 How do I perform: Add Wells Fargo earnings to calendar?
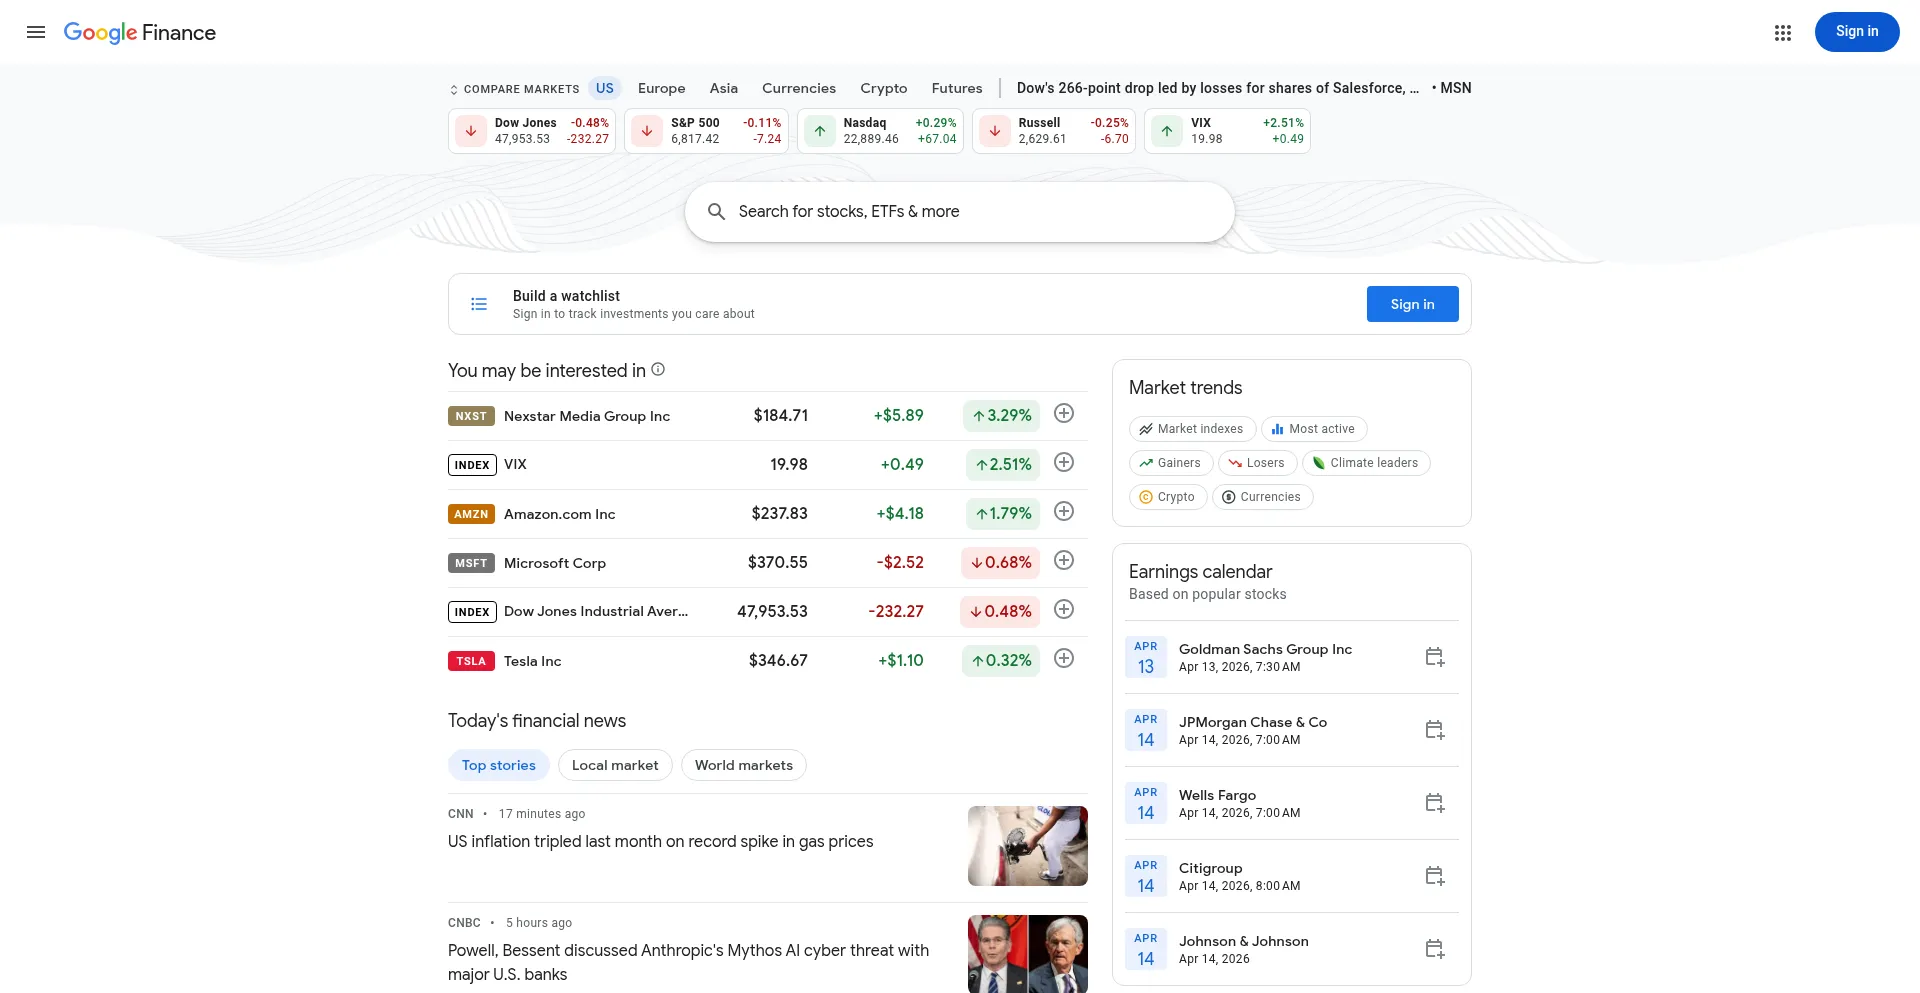(x=1435, y=803)
